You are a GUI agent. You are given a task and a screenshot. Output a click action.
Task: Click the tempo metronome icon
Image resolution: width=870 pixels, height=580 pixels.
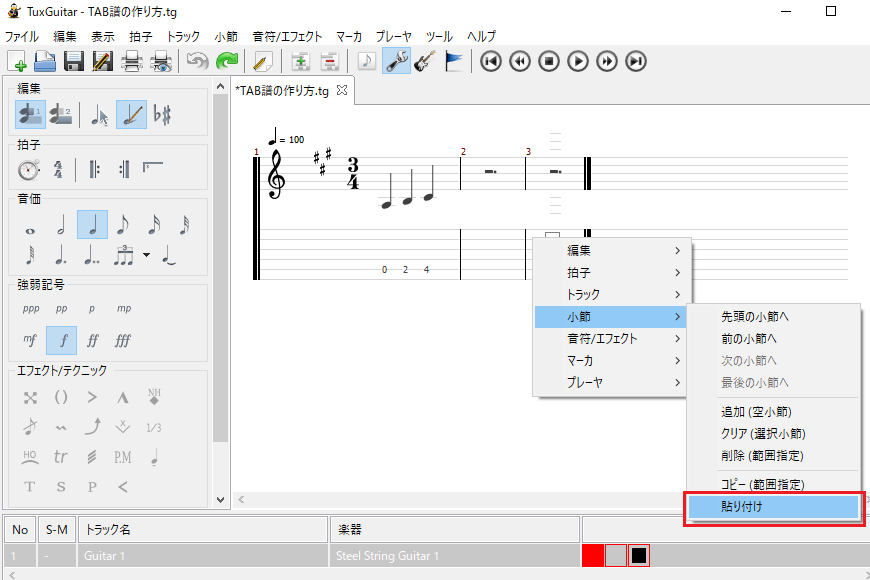30,170
